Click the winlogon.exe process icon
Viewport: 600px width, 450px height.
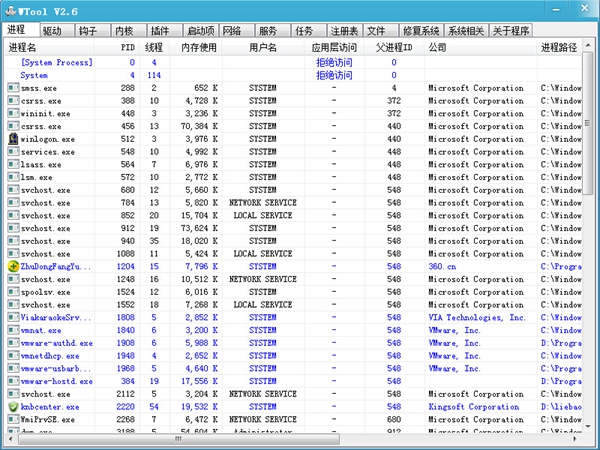click(x=13, y=139)
